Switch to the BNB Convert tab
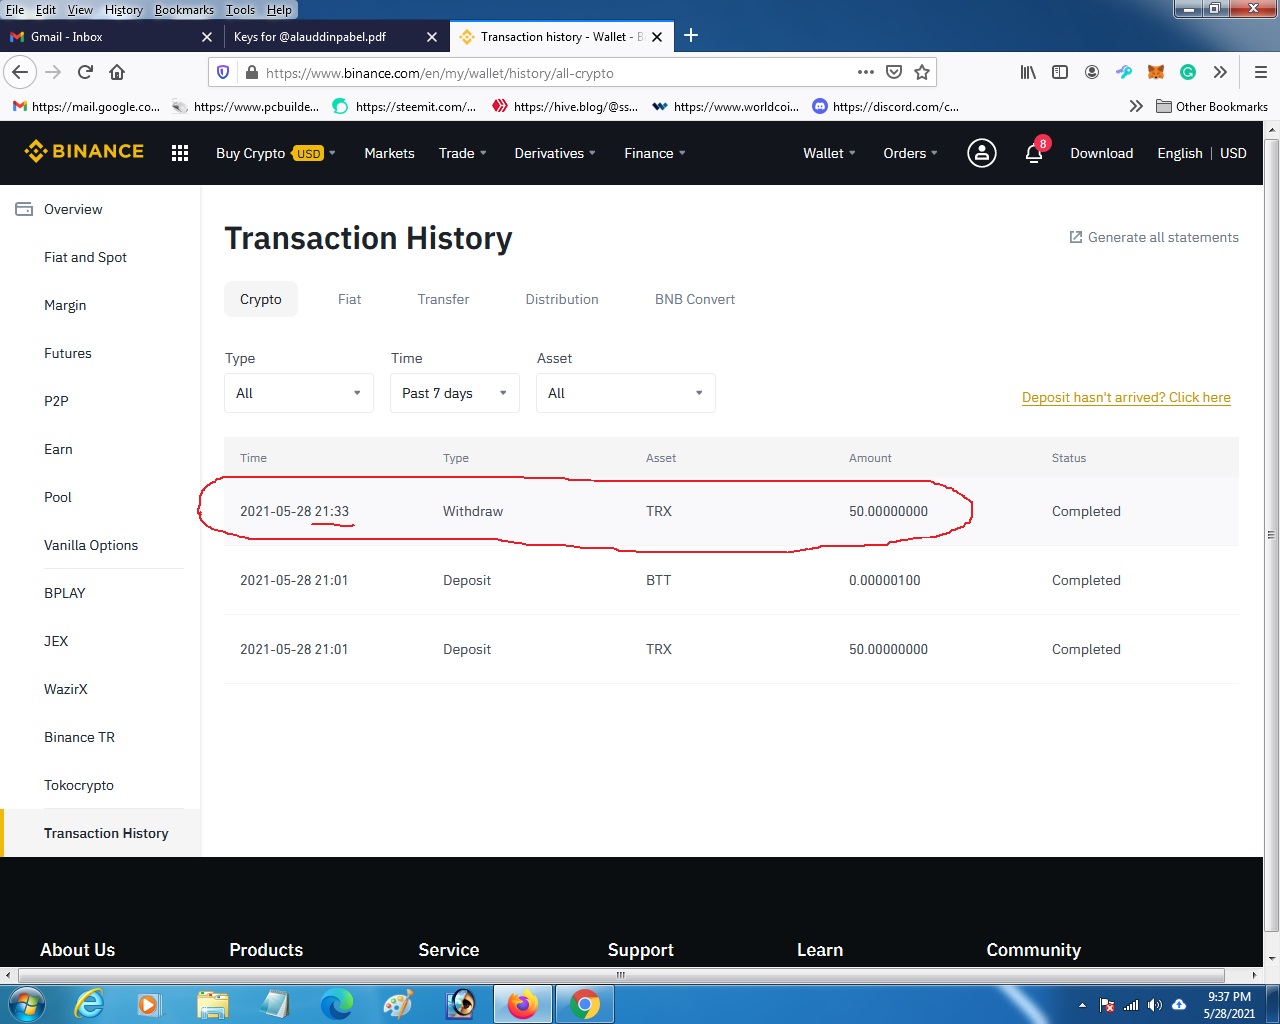1280x1024 pixels. 695,299
